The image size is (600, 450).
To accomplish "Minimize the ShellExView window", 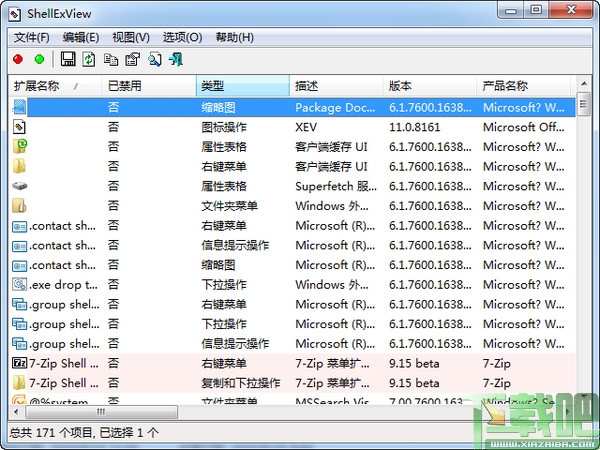I will 510,10.
